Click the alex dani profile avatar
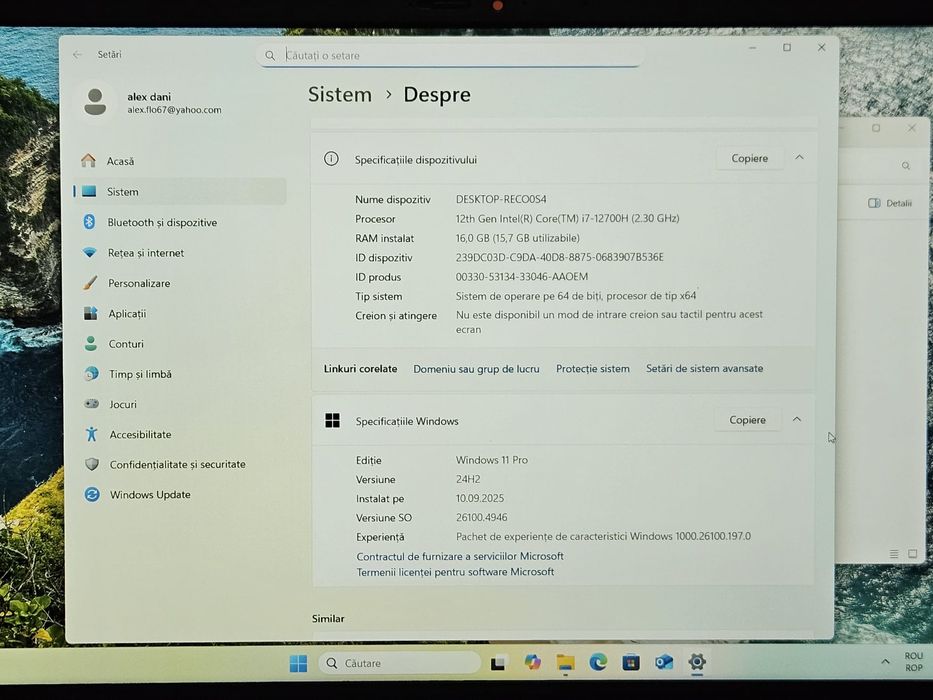933x700 pixels. [95, 102]
